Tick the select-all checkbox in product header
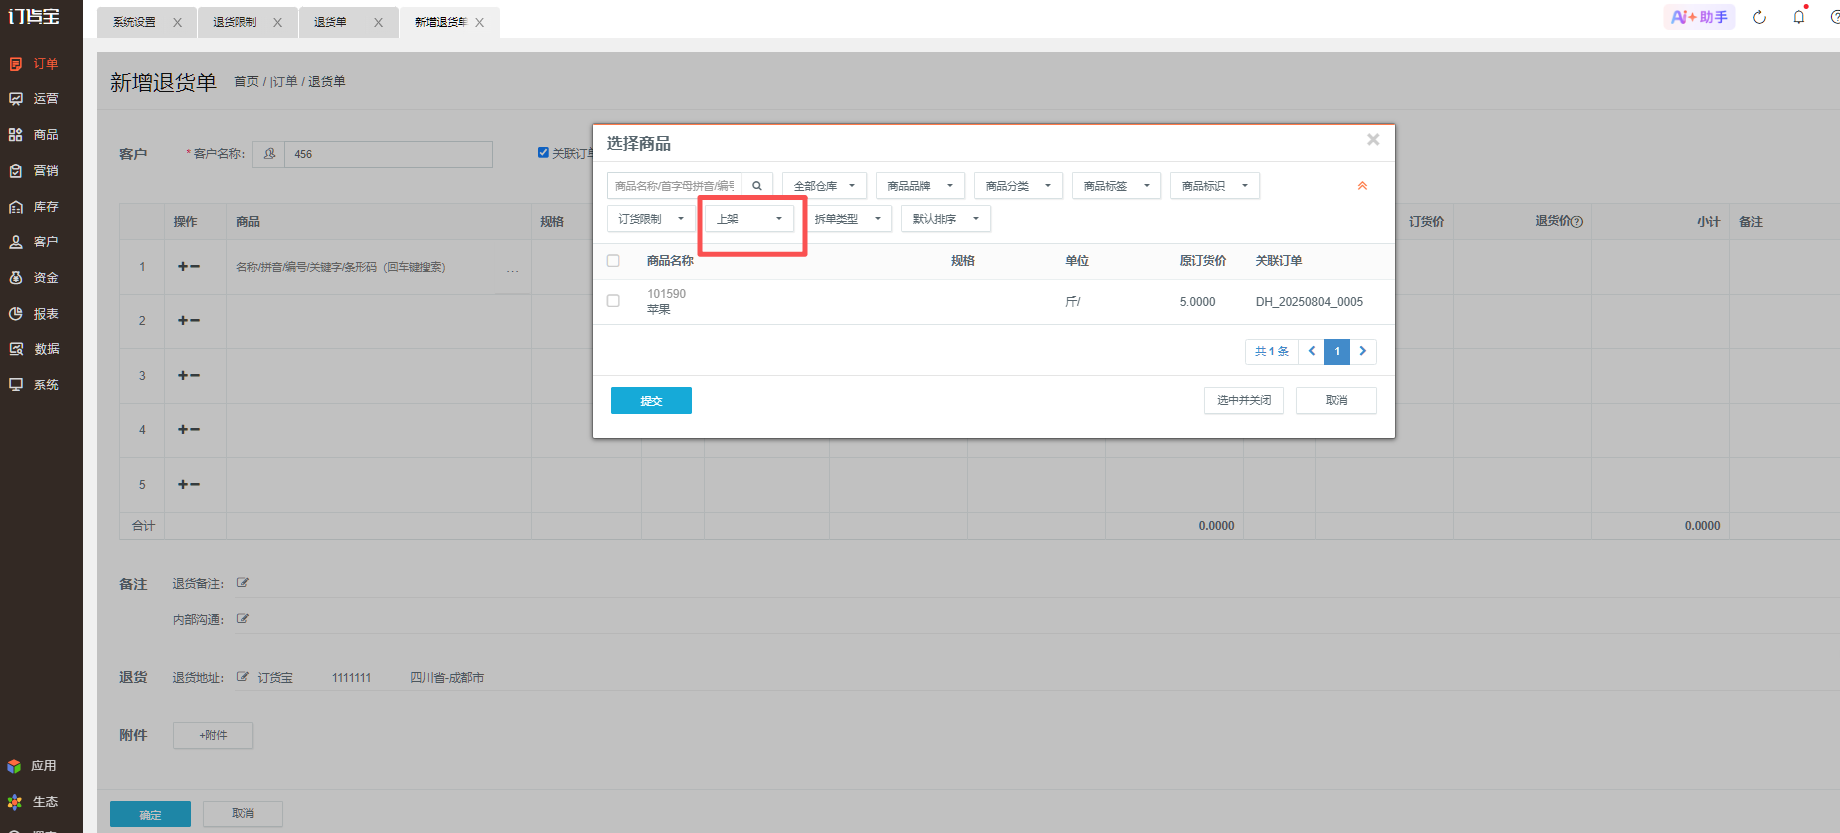The height and width of the screenshot is (833, 1840). pyautogui.click(x=613, y=261)
